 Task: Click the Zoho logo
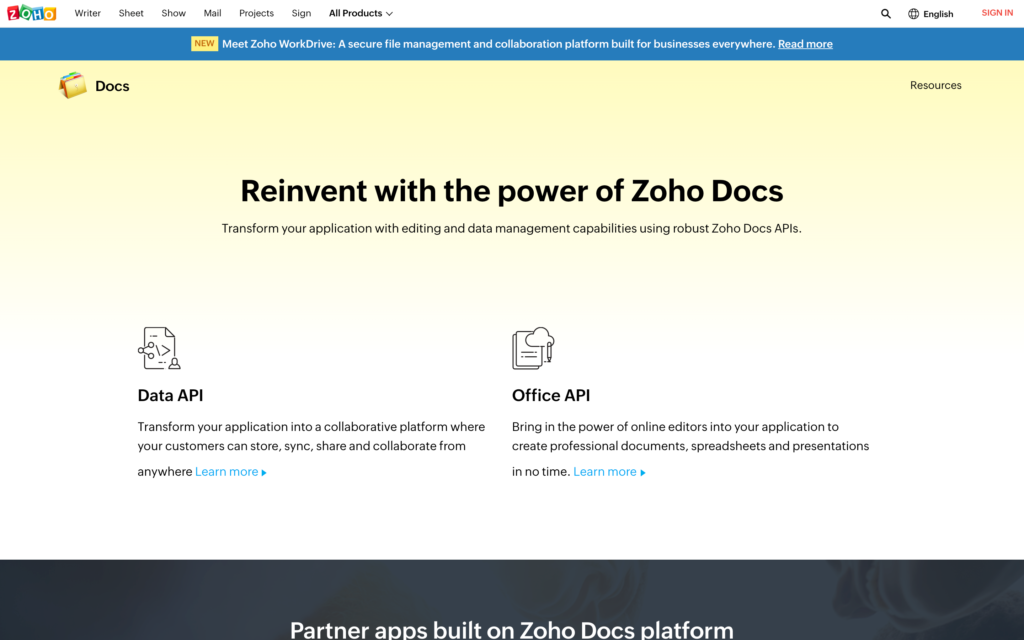pyautogui.click(x=31, y=13)
